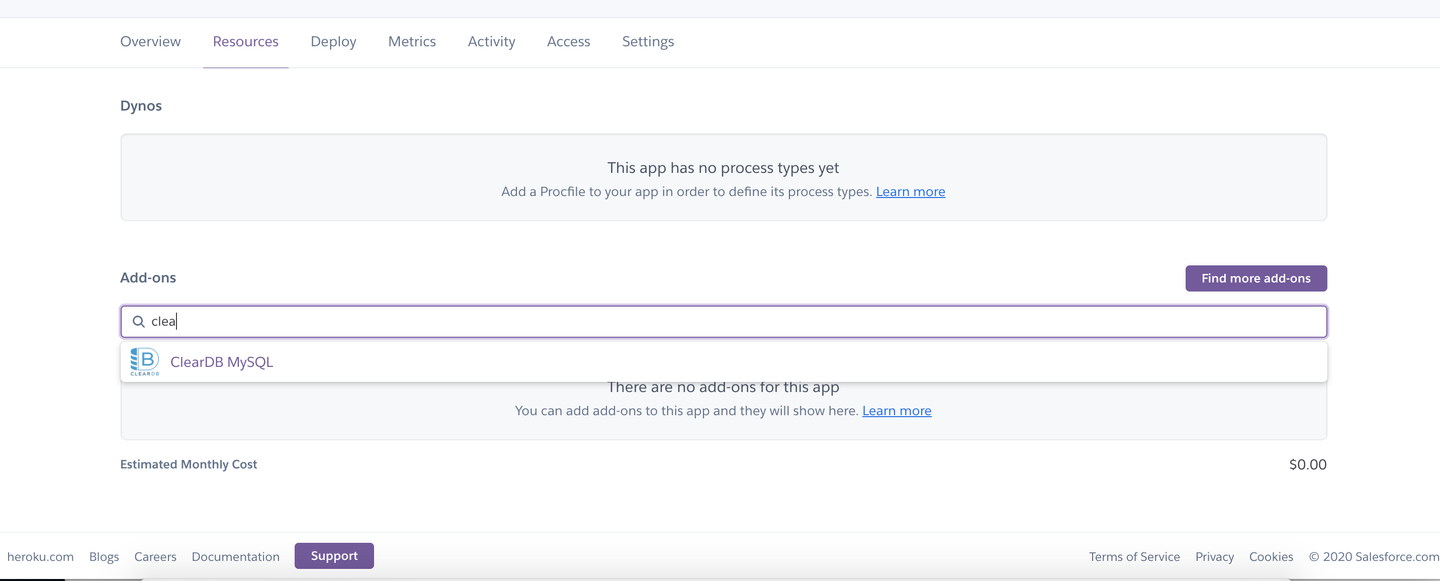Click the search magnifier icon

point(139,322)
